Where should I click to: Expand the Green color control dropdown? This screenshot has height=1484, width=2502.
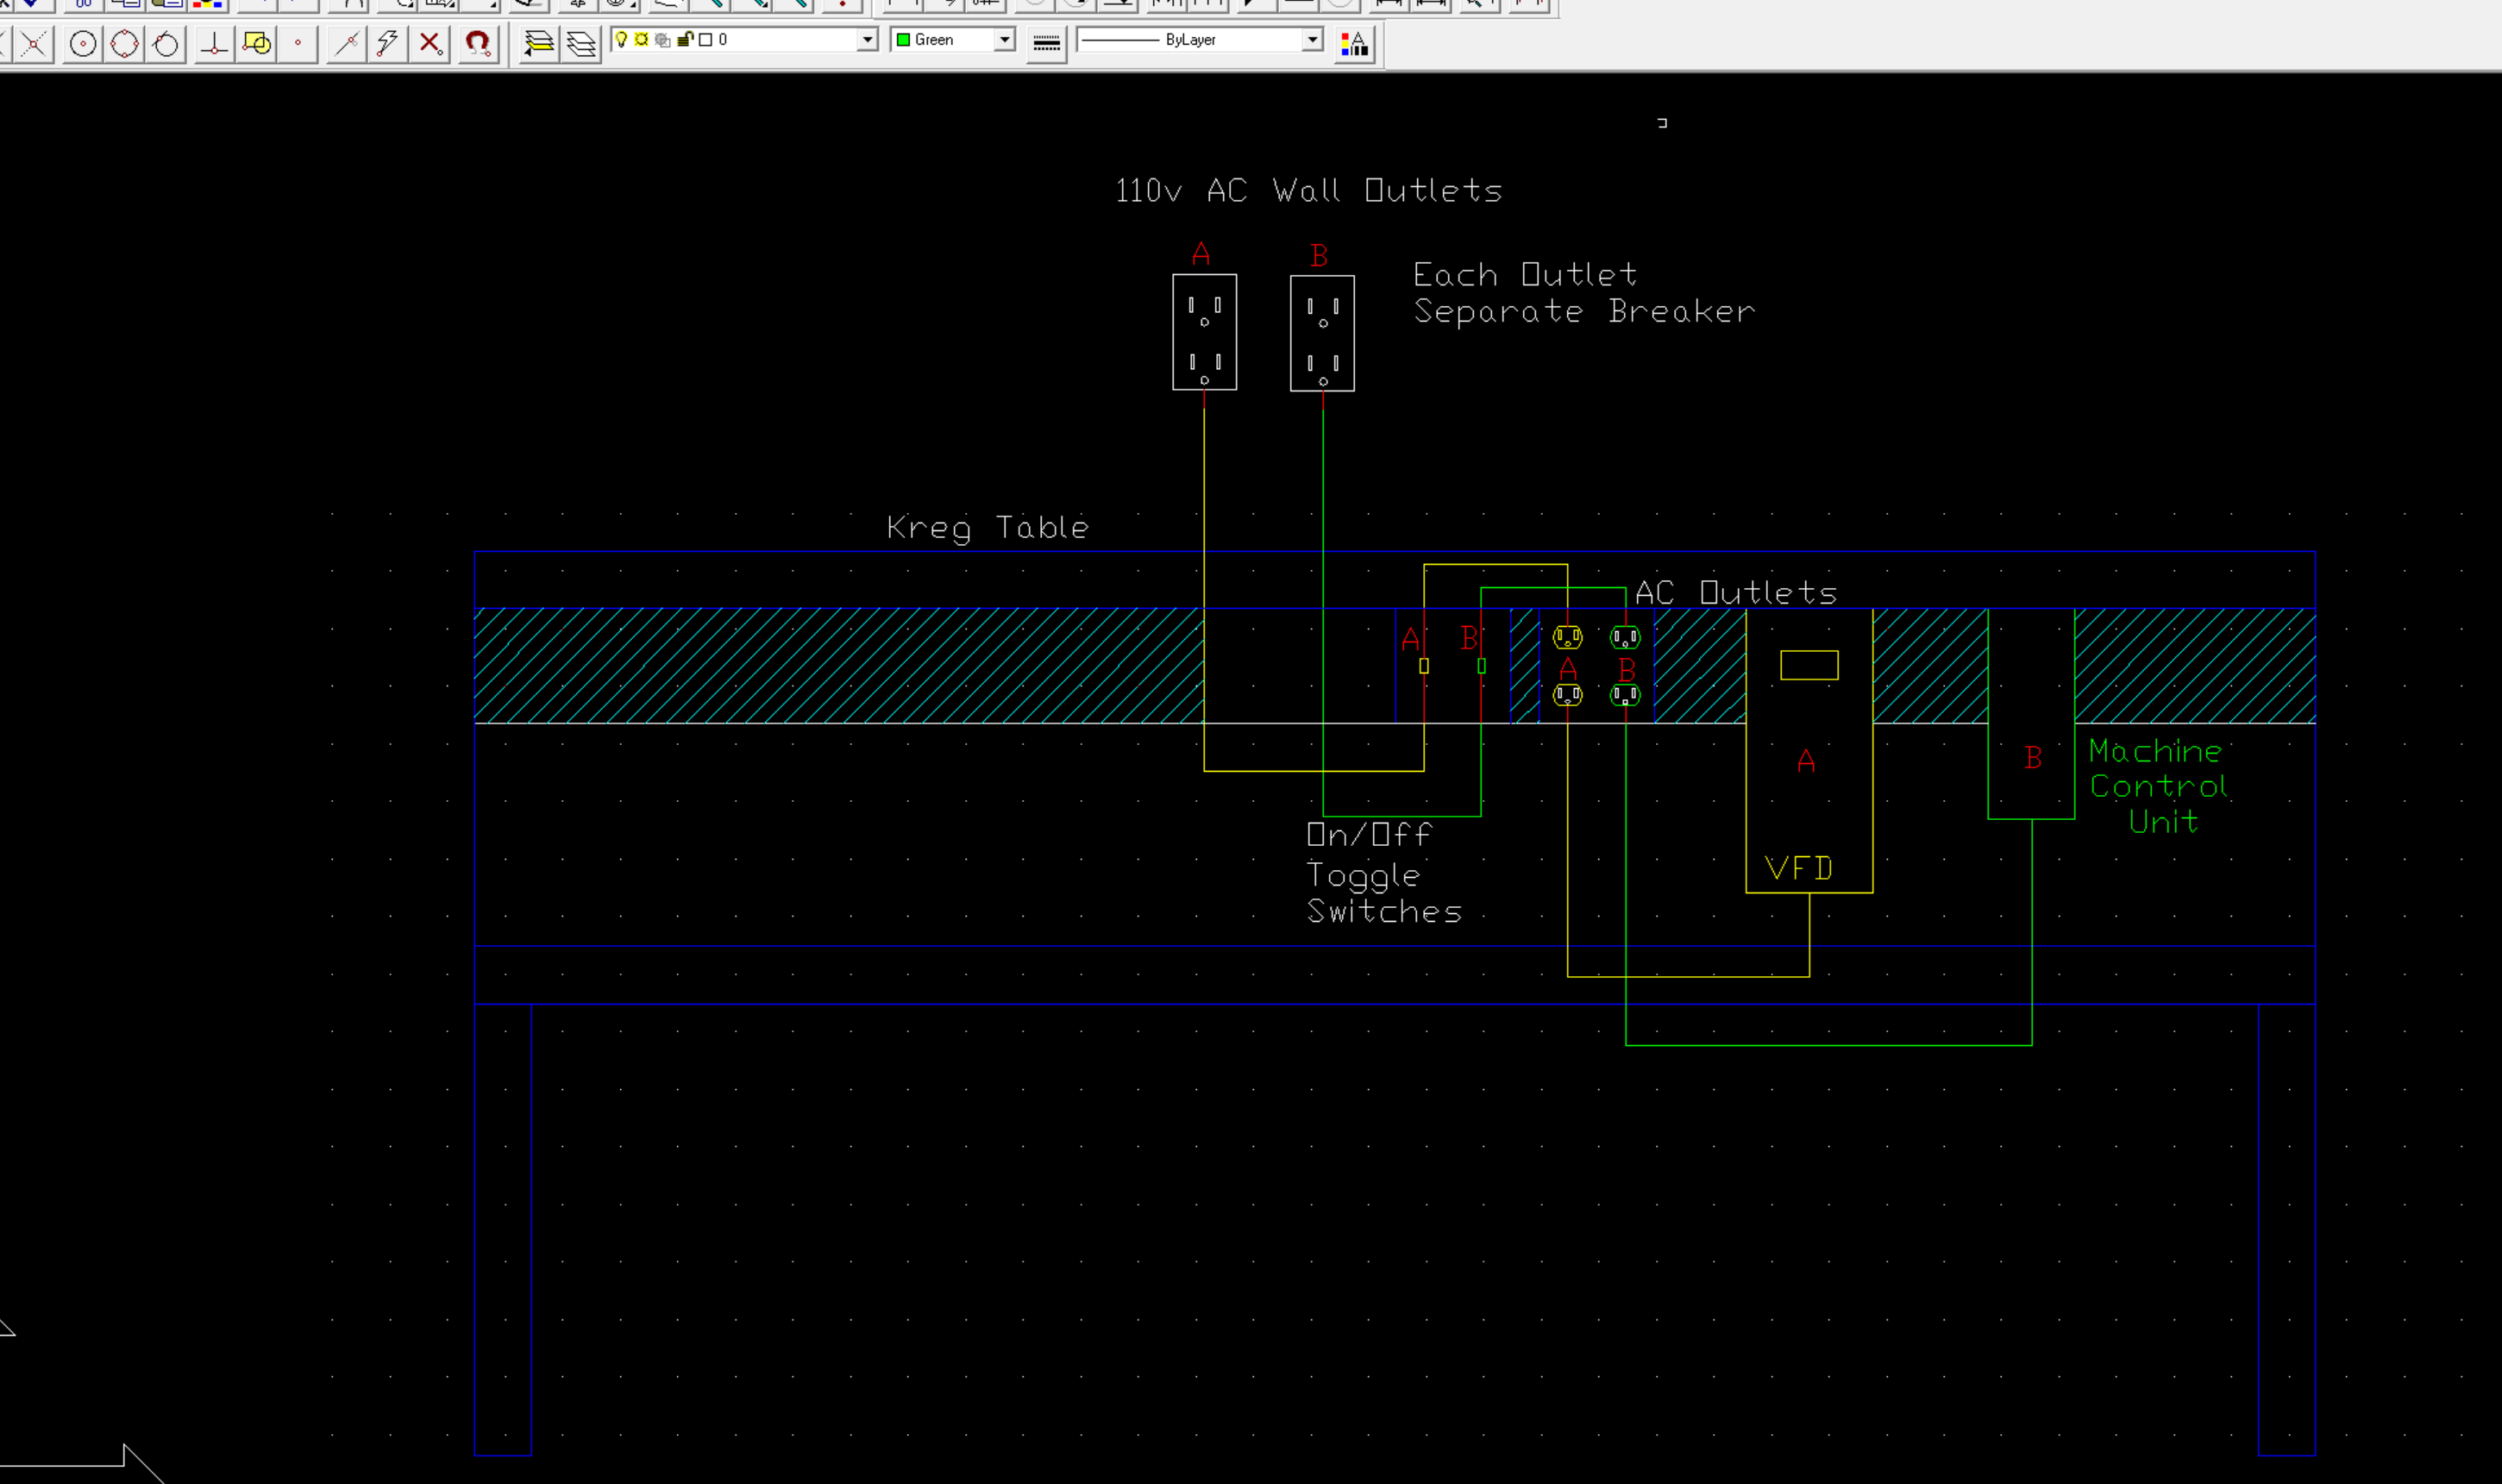point(1004,40)
